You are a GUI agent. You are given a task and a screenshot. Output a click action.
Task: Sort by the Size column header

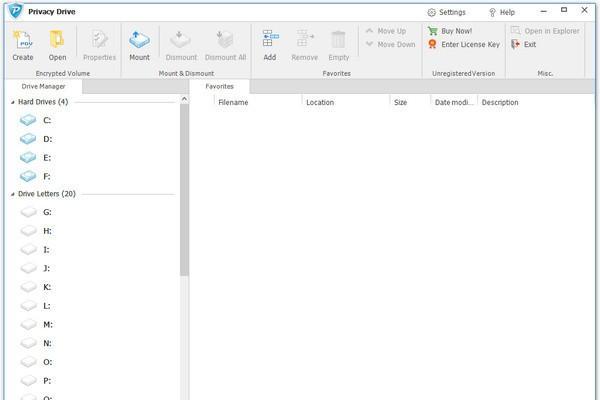pyautogui.click(x=410, y=103)
